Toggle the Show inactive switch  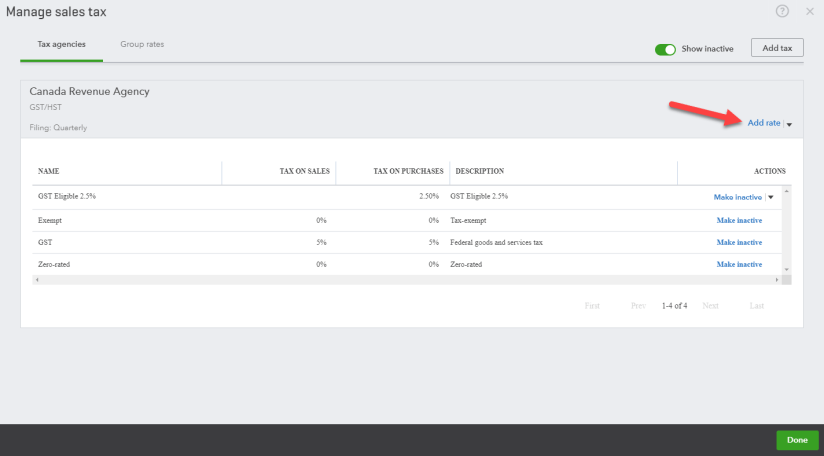[666, 48]
